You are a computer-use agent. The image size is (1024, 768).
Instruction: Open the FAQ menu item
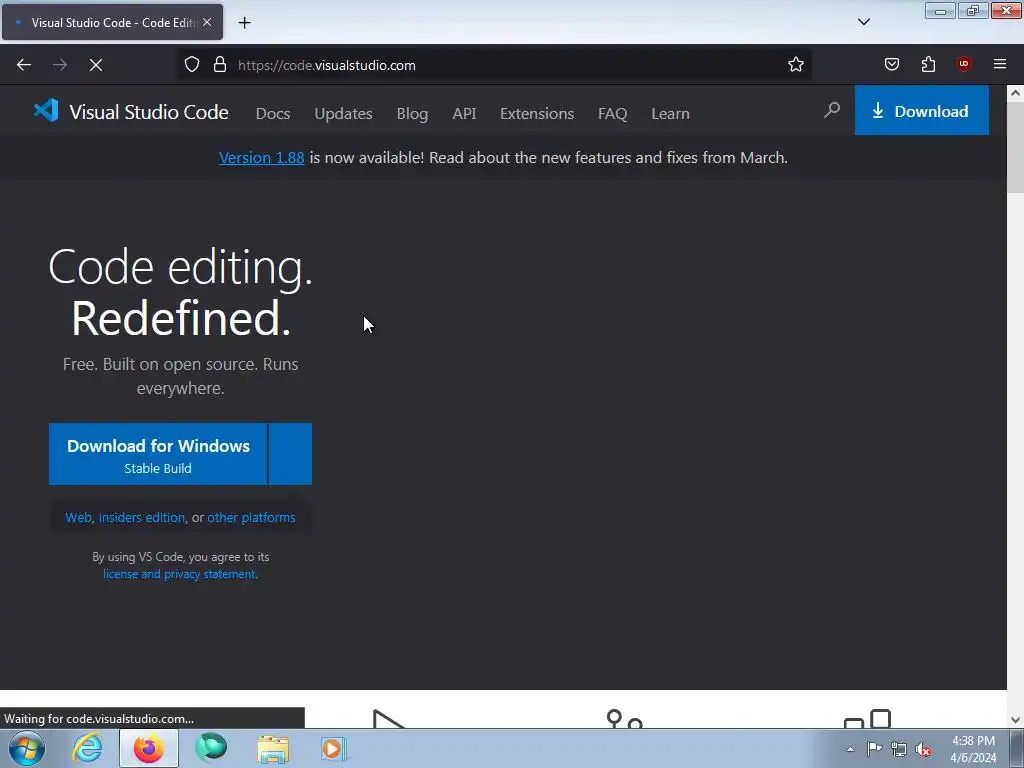click(x=613, y=114)
